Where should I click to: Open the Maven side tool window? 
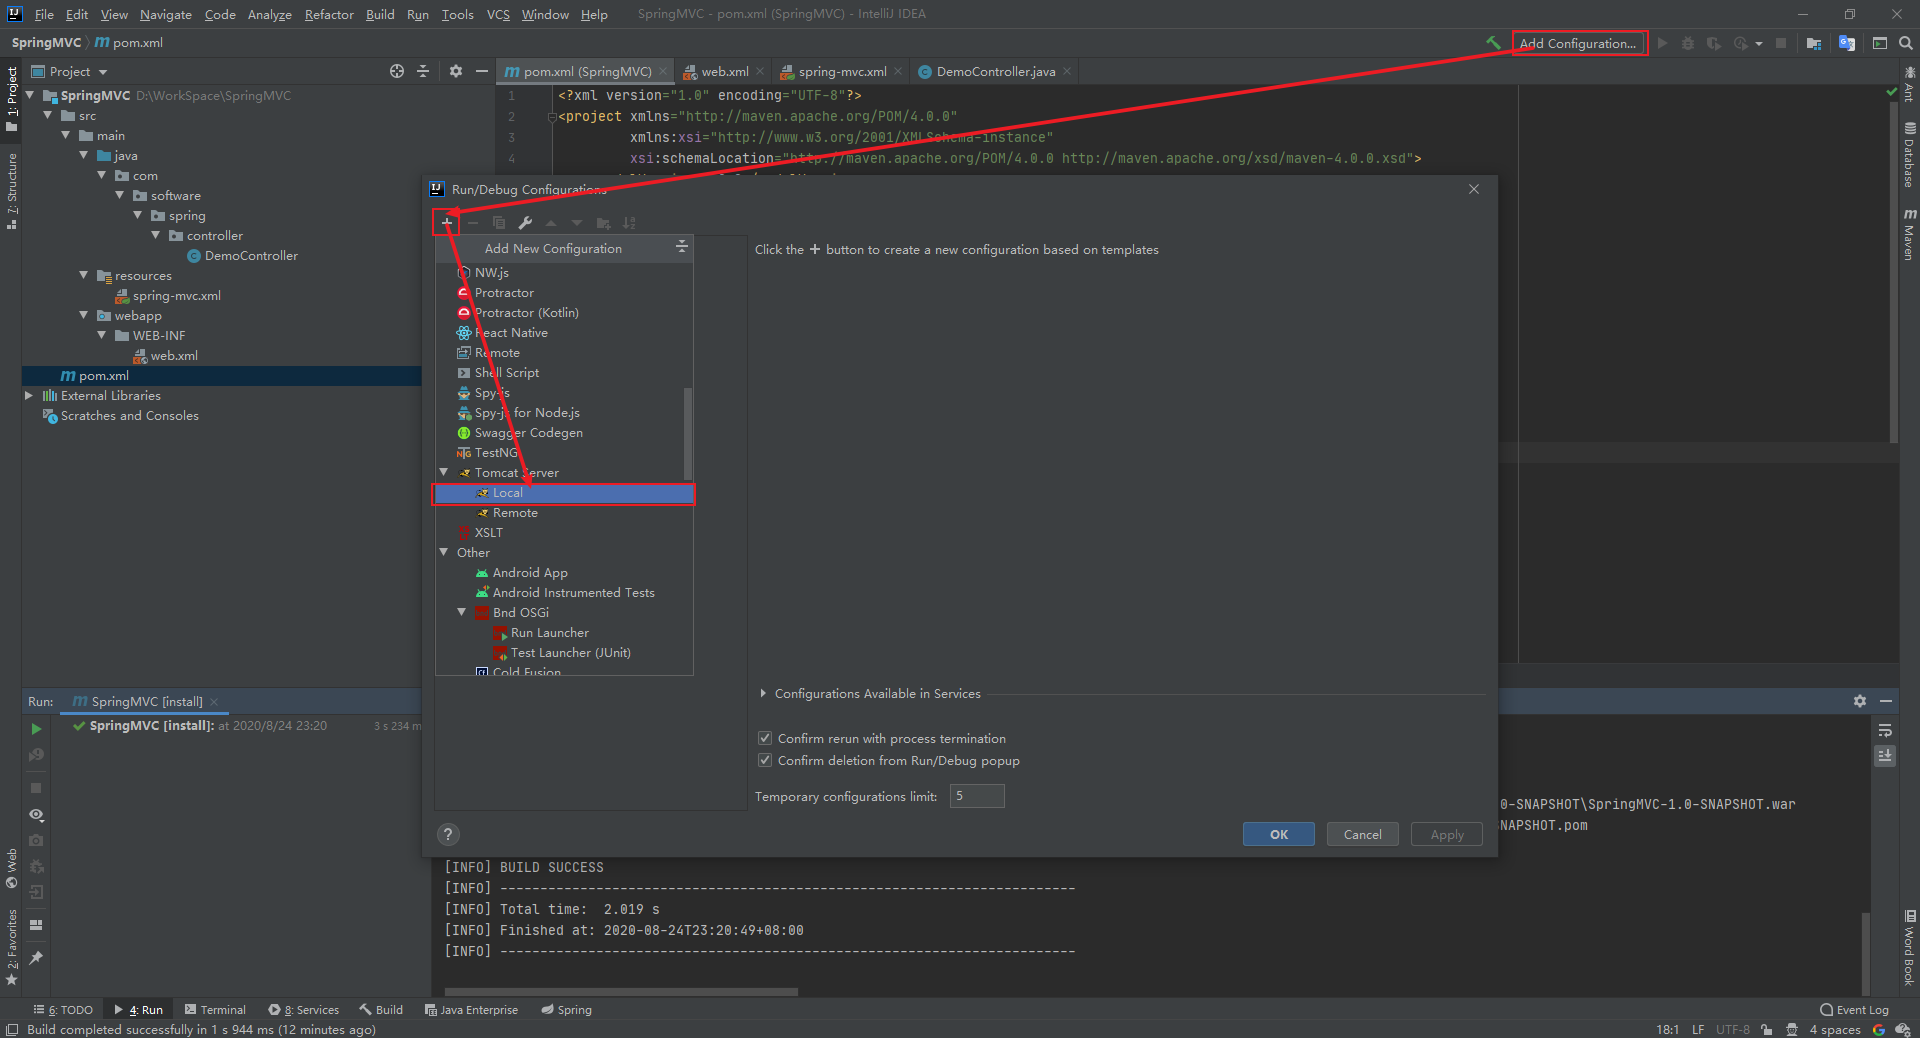coord(1909,235)
